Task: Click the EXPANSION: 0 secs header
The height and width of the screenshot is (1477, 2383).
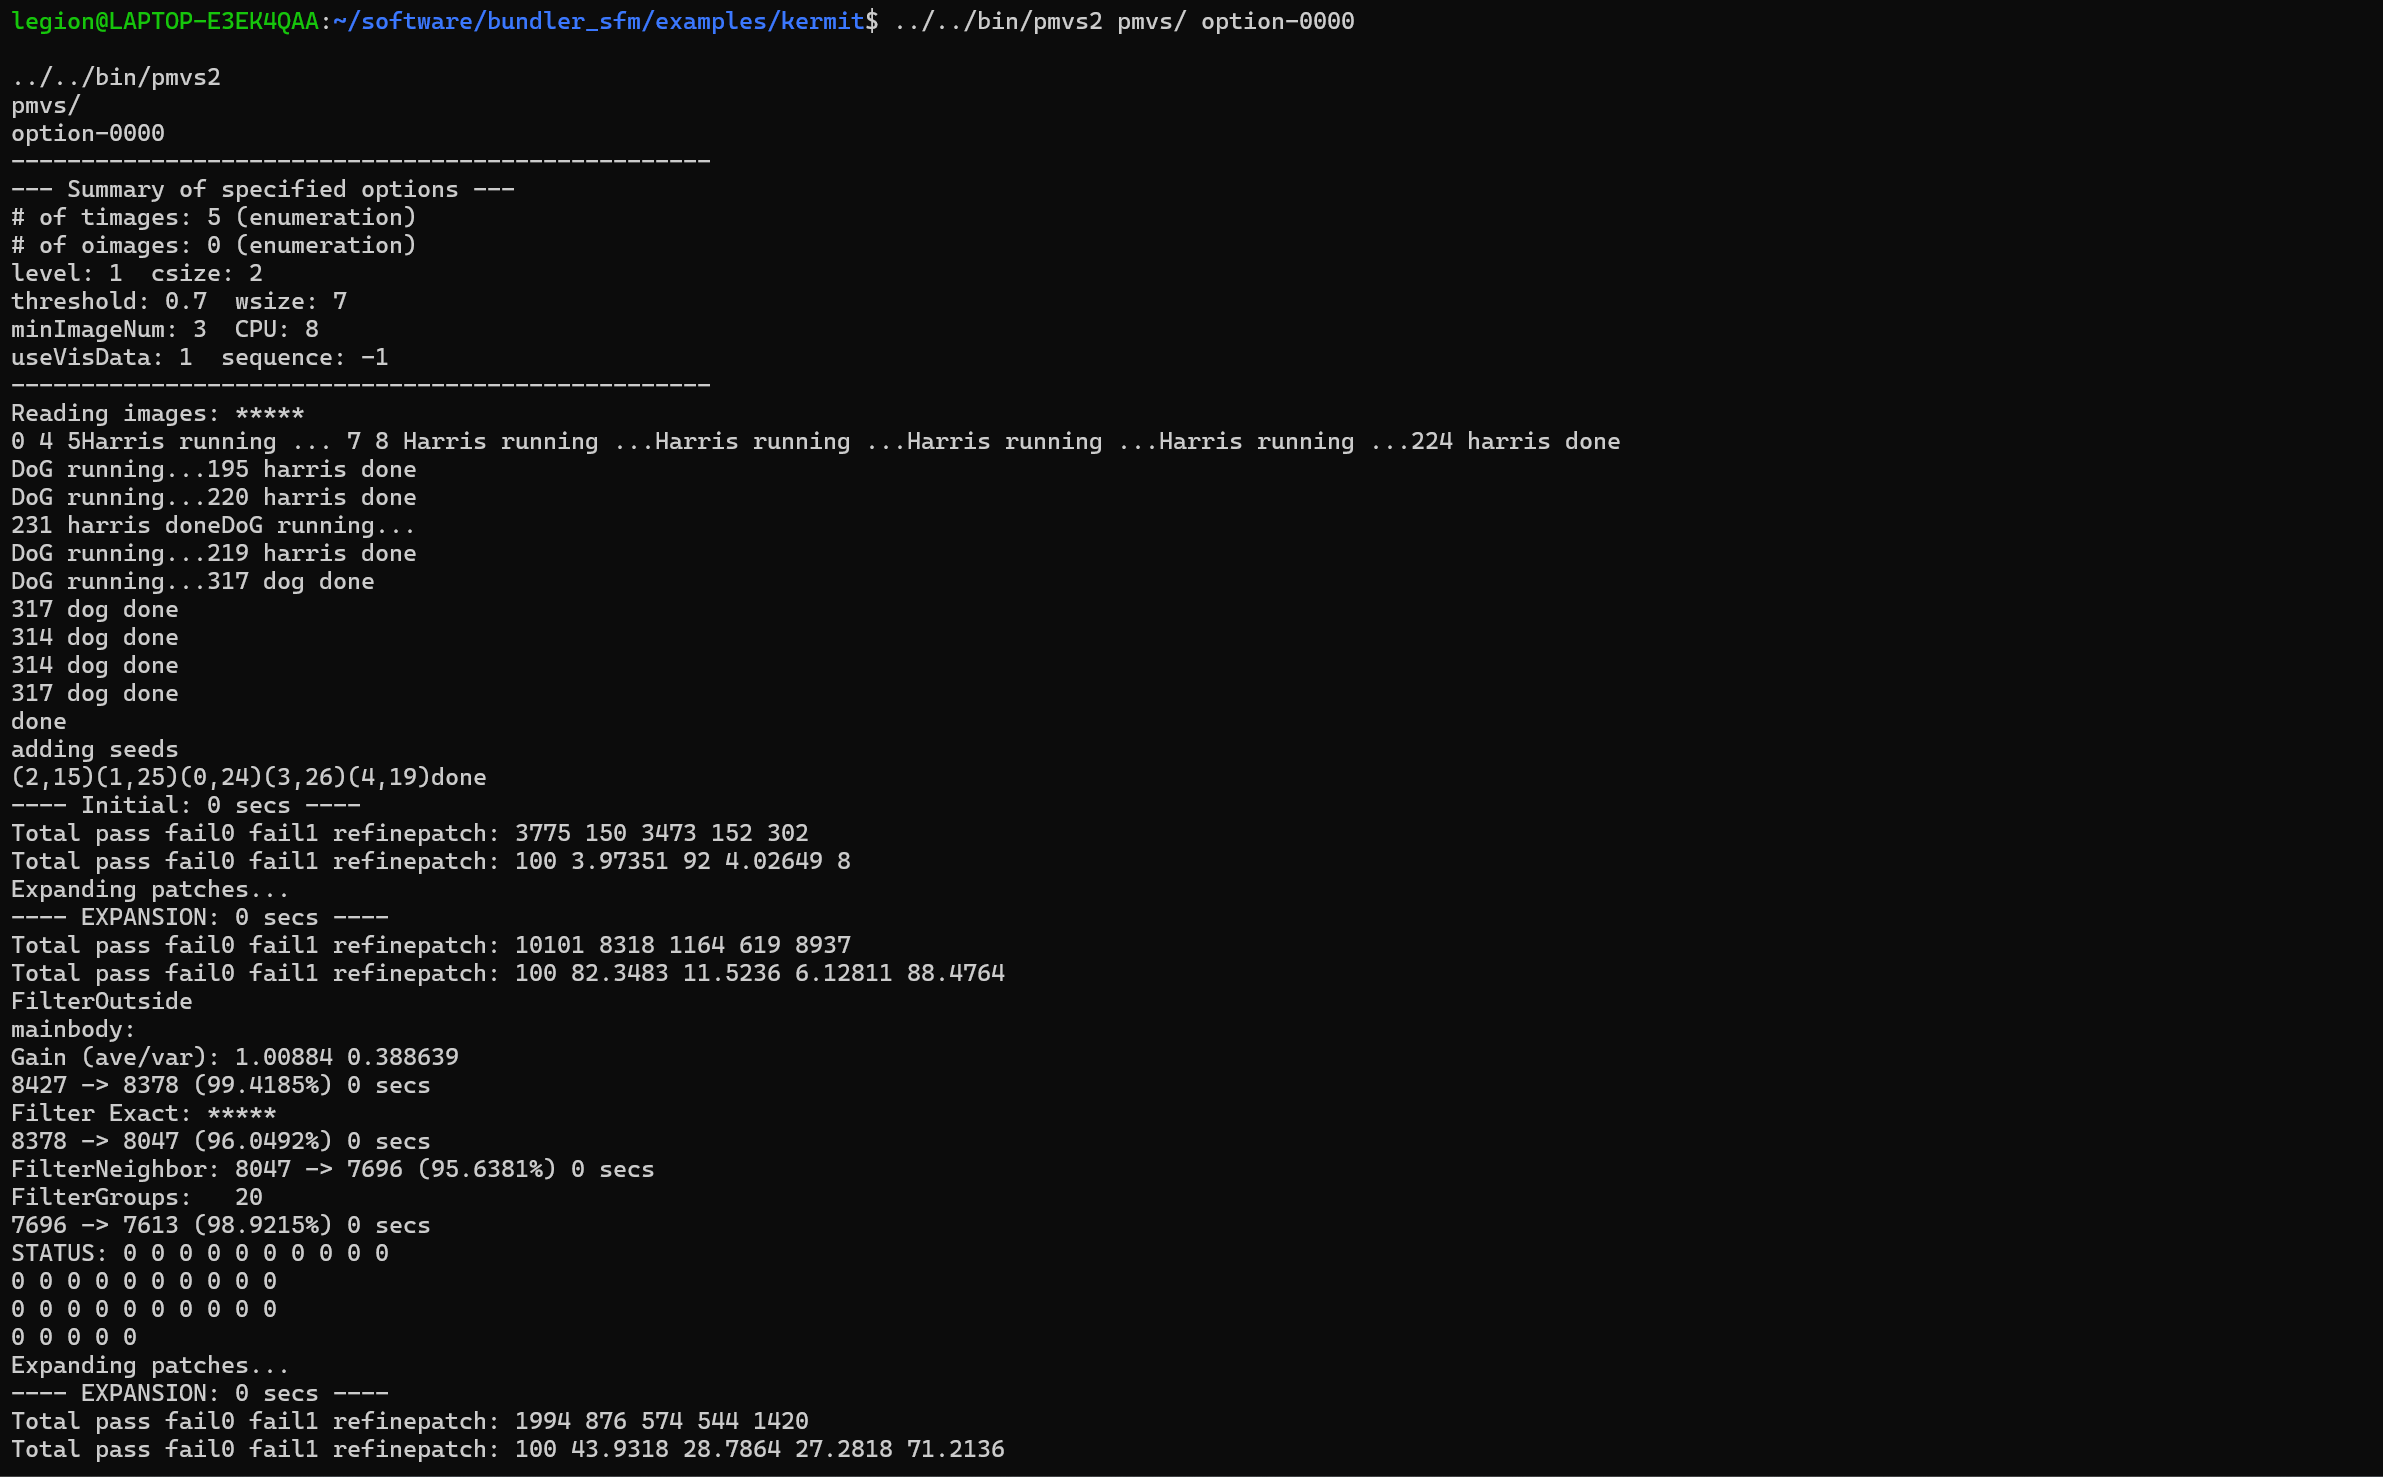Action: [x=200, y=917]
